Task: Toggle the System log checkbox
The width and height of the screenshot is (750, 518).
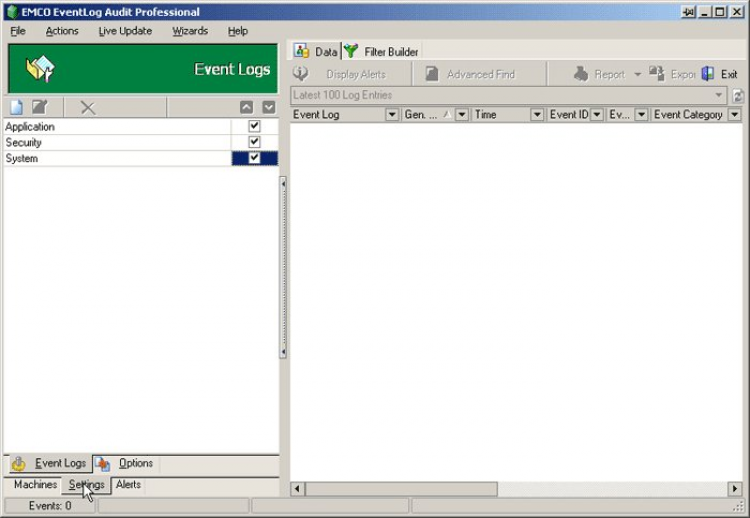Action: (254, 158)
